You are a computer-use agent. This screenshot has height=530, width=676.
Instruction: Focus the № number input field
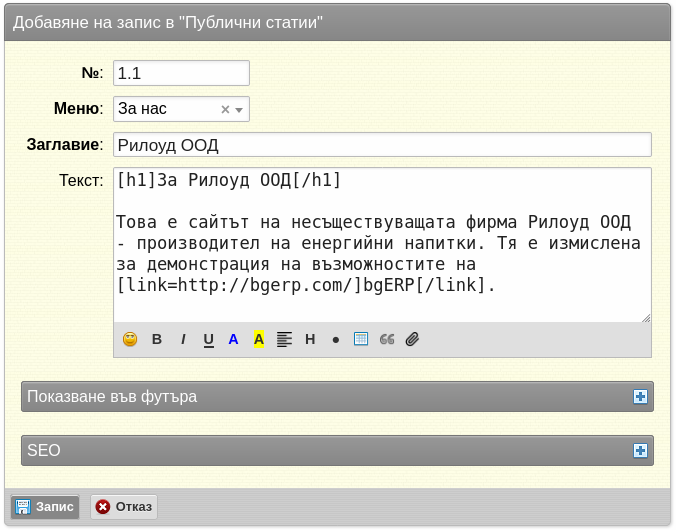point(182,73)
